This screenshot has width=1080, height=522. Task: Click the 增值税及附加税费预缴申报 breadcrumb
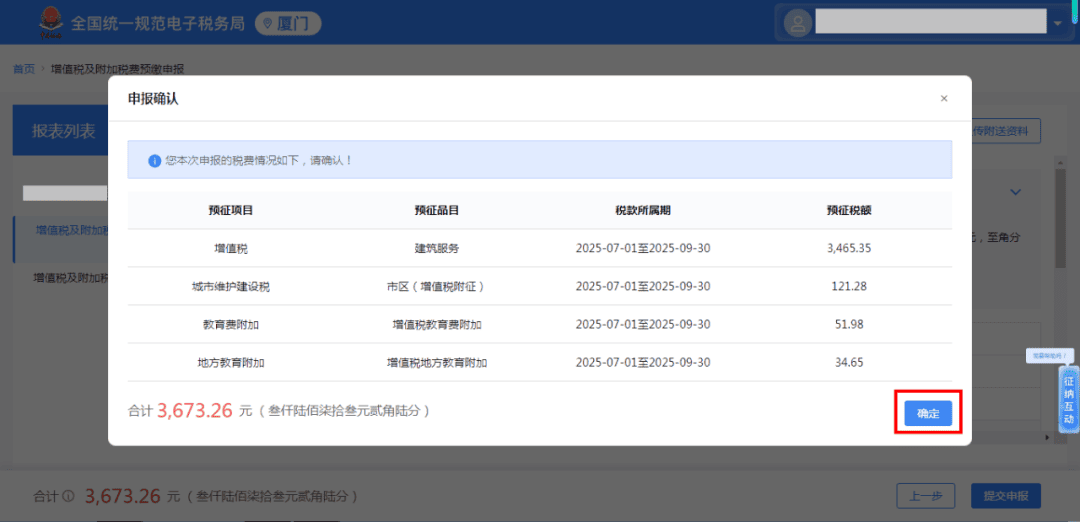[x=117, y=69]
